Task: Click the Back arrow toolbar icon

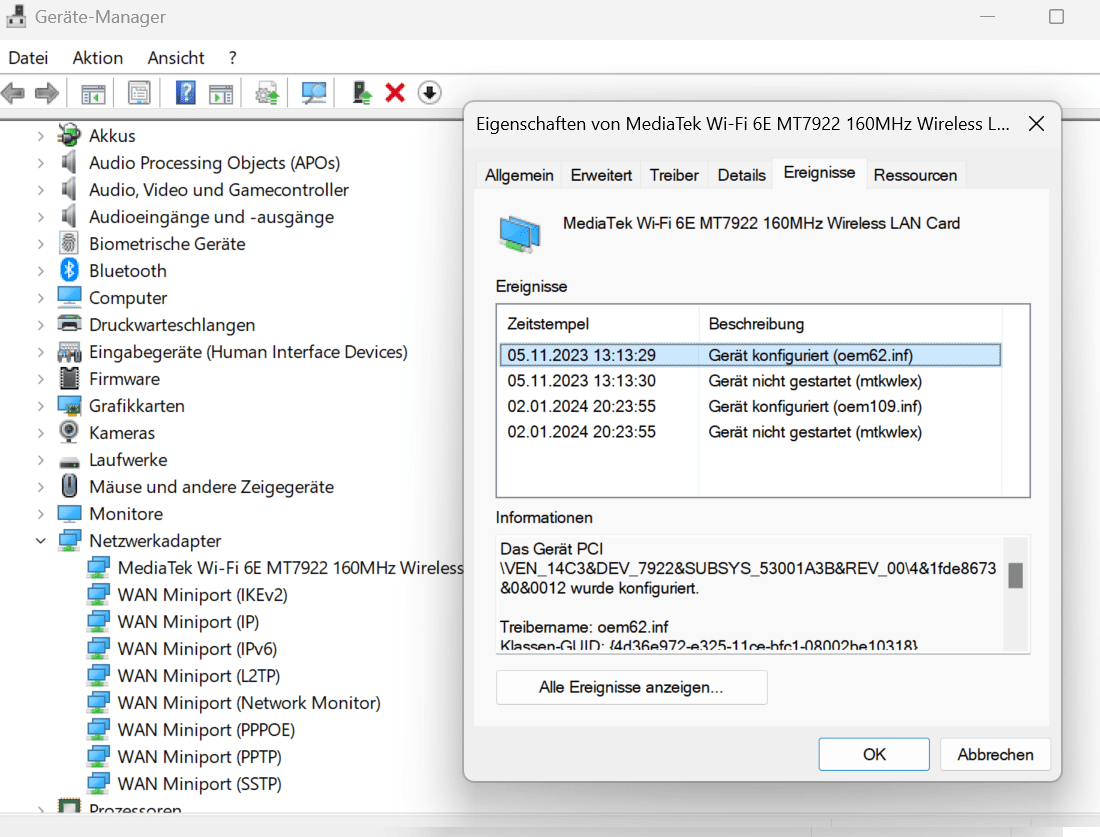Action: click(13, 93)
